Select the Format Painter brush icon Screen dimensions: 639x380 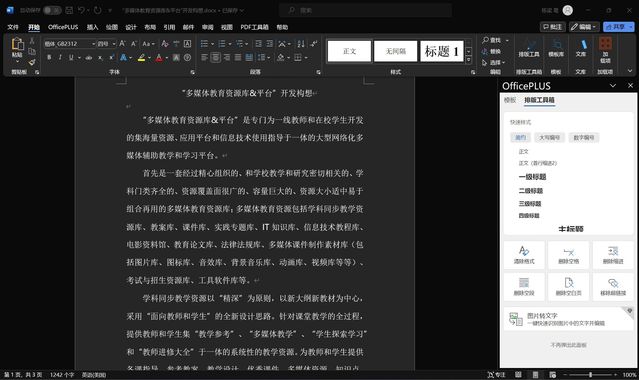[x=32, y=62]
